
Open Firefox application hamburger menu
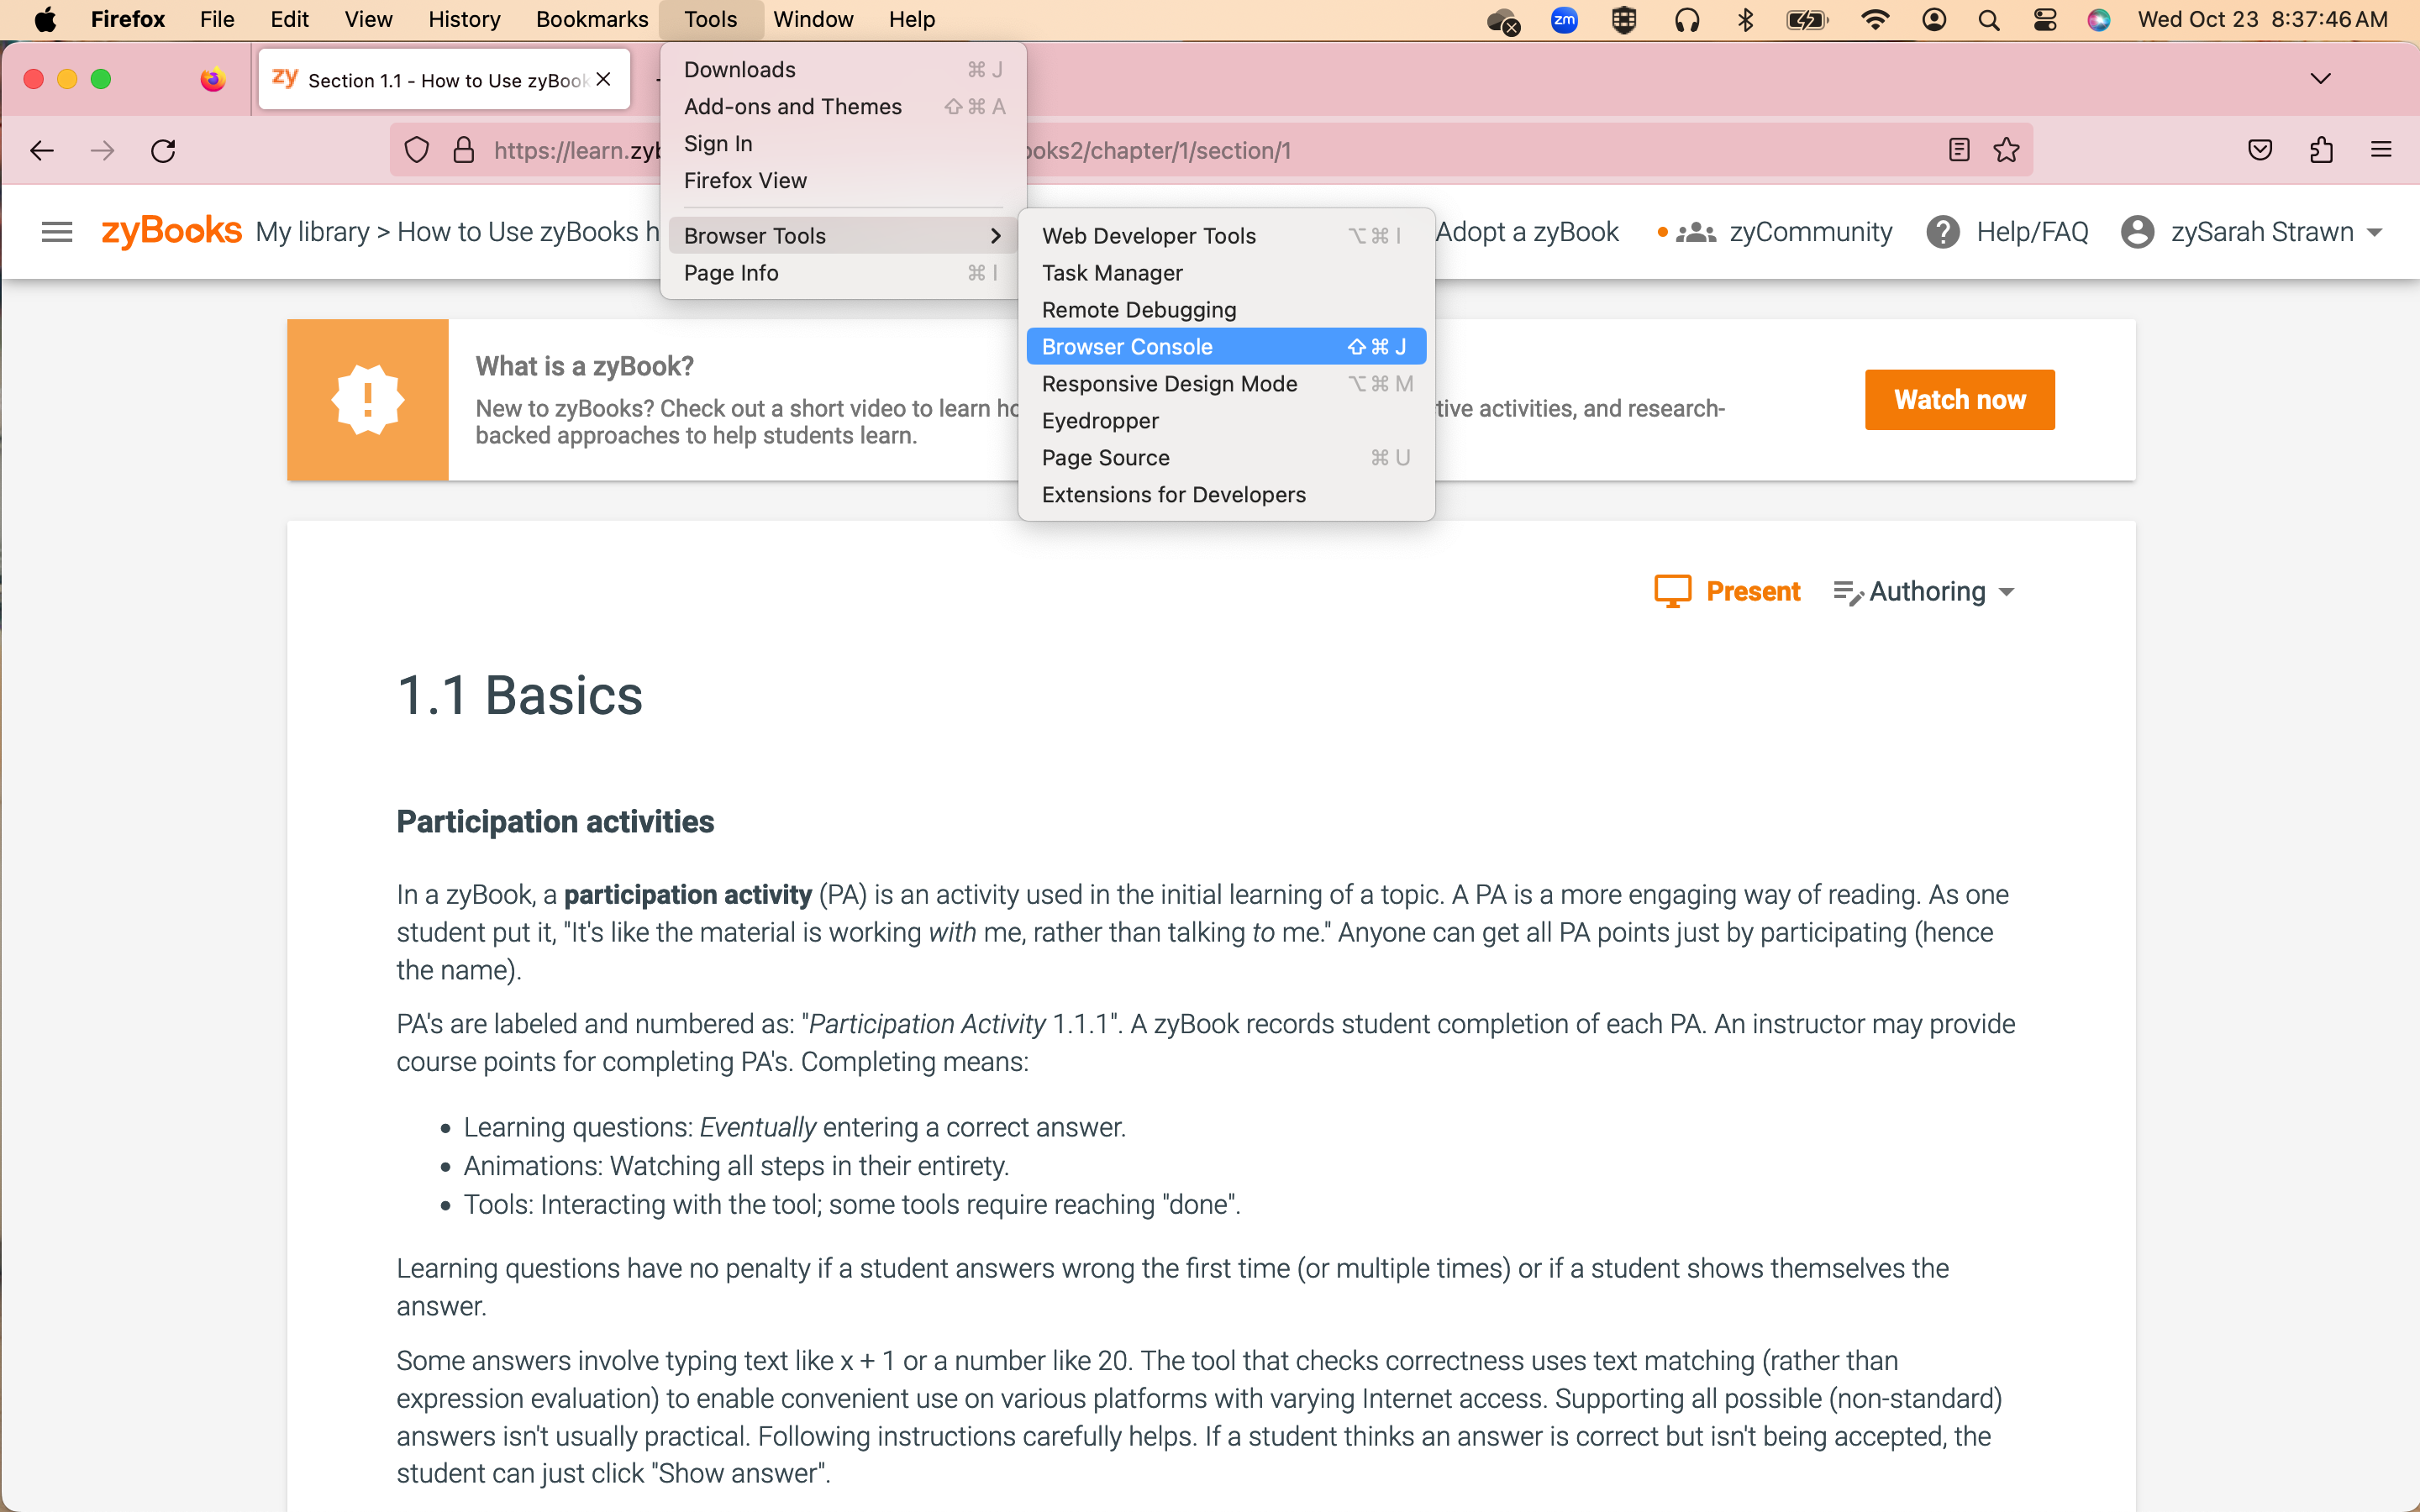2381,151
